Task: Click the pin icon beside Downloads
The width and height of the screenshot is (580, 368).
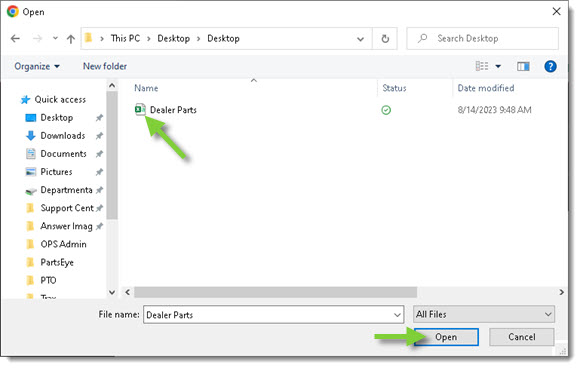Action: click(x=99, y=136)
